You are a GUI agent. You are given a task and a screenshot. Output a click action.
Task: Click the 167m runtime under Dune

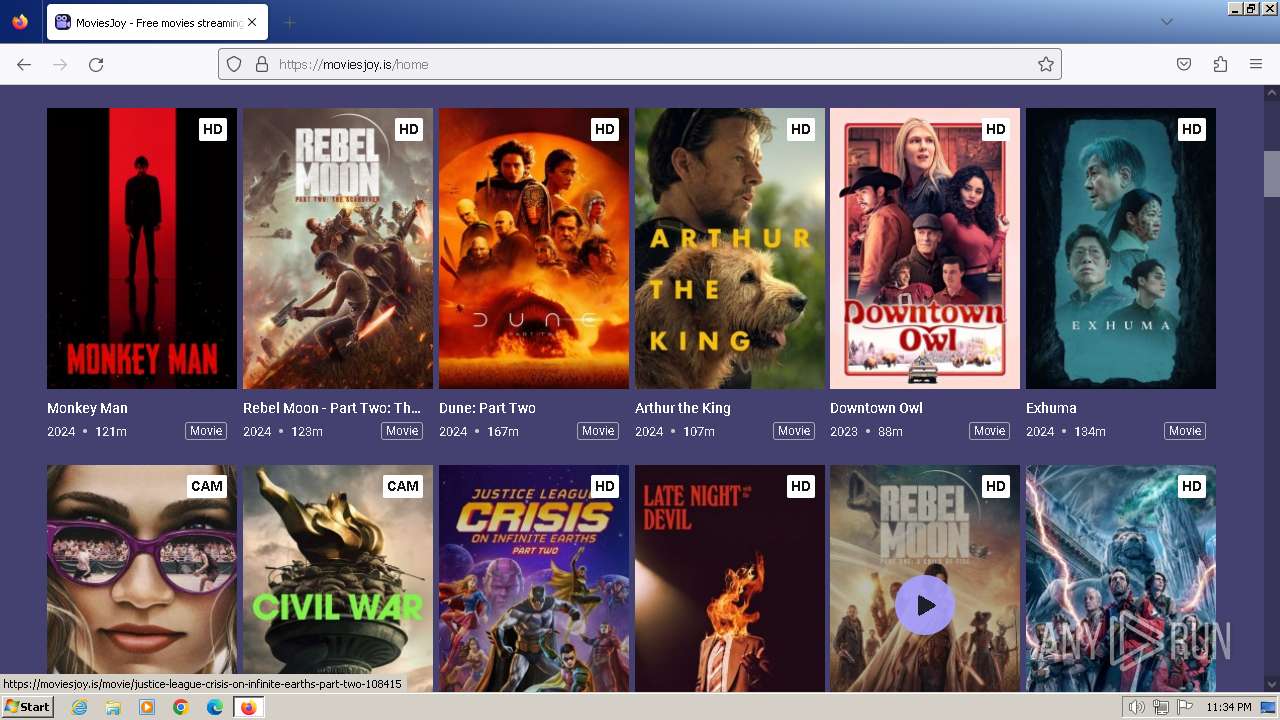coord(503,431)
